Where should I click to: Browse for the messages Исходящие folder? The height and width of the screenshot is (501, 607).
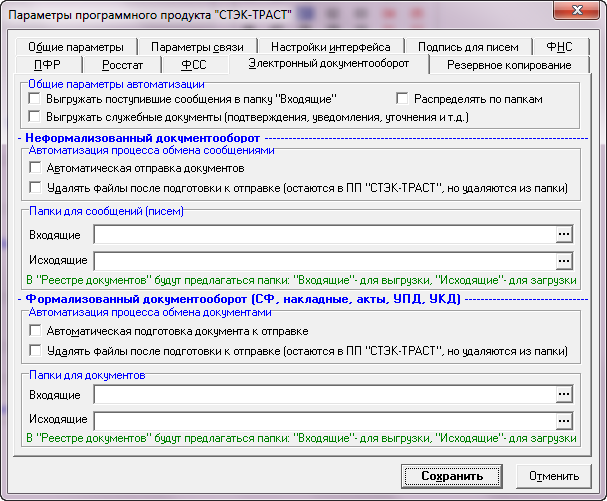[564, 261]
